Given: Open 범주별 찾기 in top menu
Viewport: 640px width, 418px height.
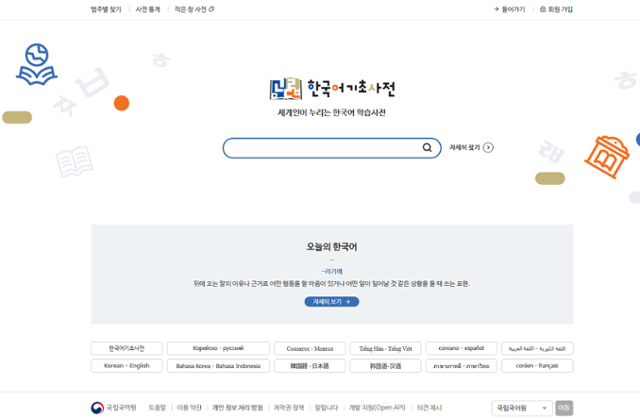Looking at the screenshot, I should point(106,9).
